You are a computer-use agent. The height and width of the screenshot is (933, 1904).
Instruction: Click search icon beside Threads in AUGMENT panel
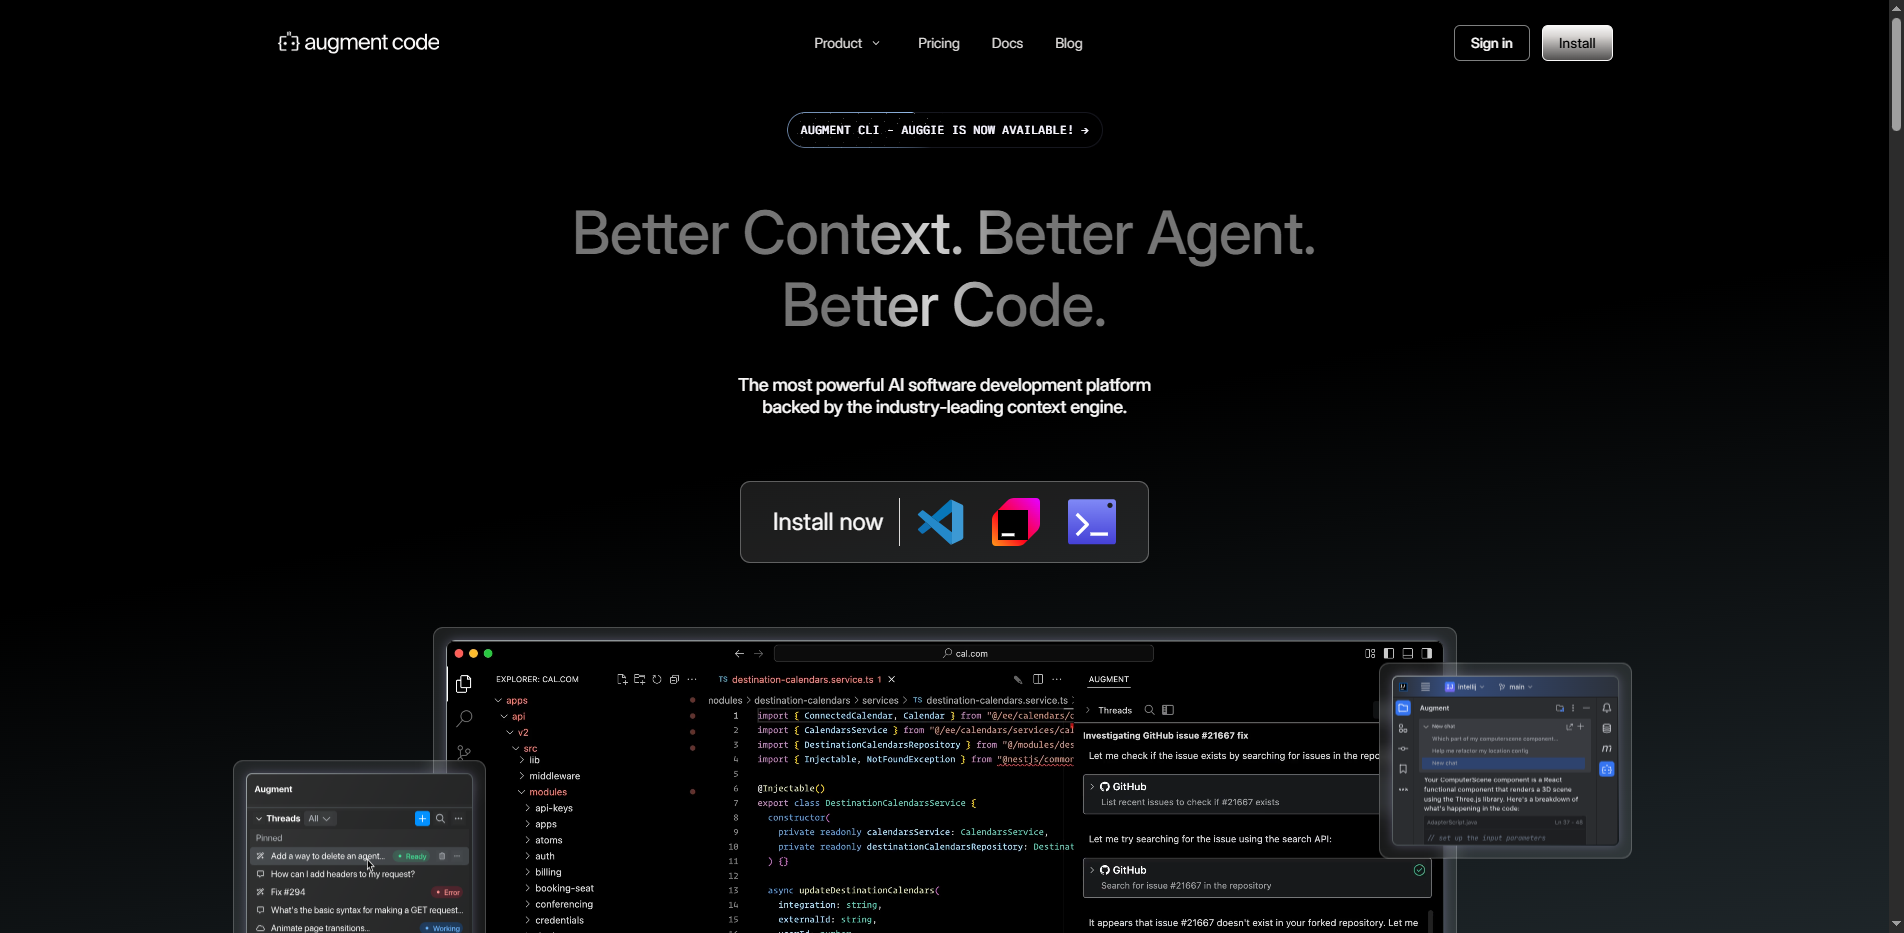[x=1150, y=710]
